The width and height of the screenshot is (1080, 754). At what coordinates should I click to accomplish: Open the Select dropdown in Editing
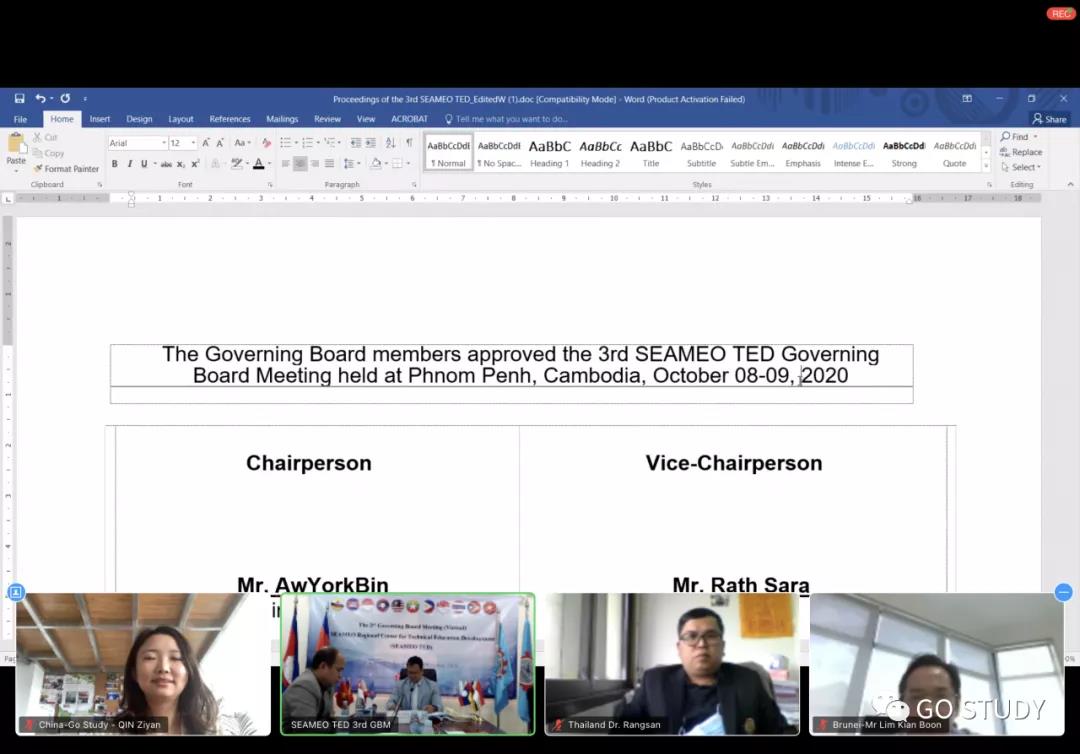[x=1021, y=167]
